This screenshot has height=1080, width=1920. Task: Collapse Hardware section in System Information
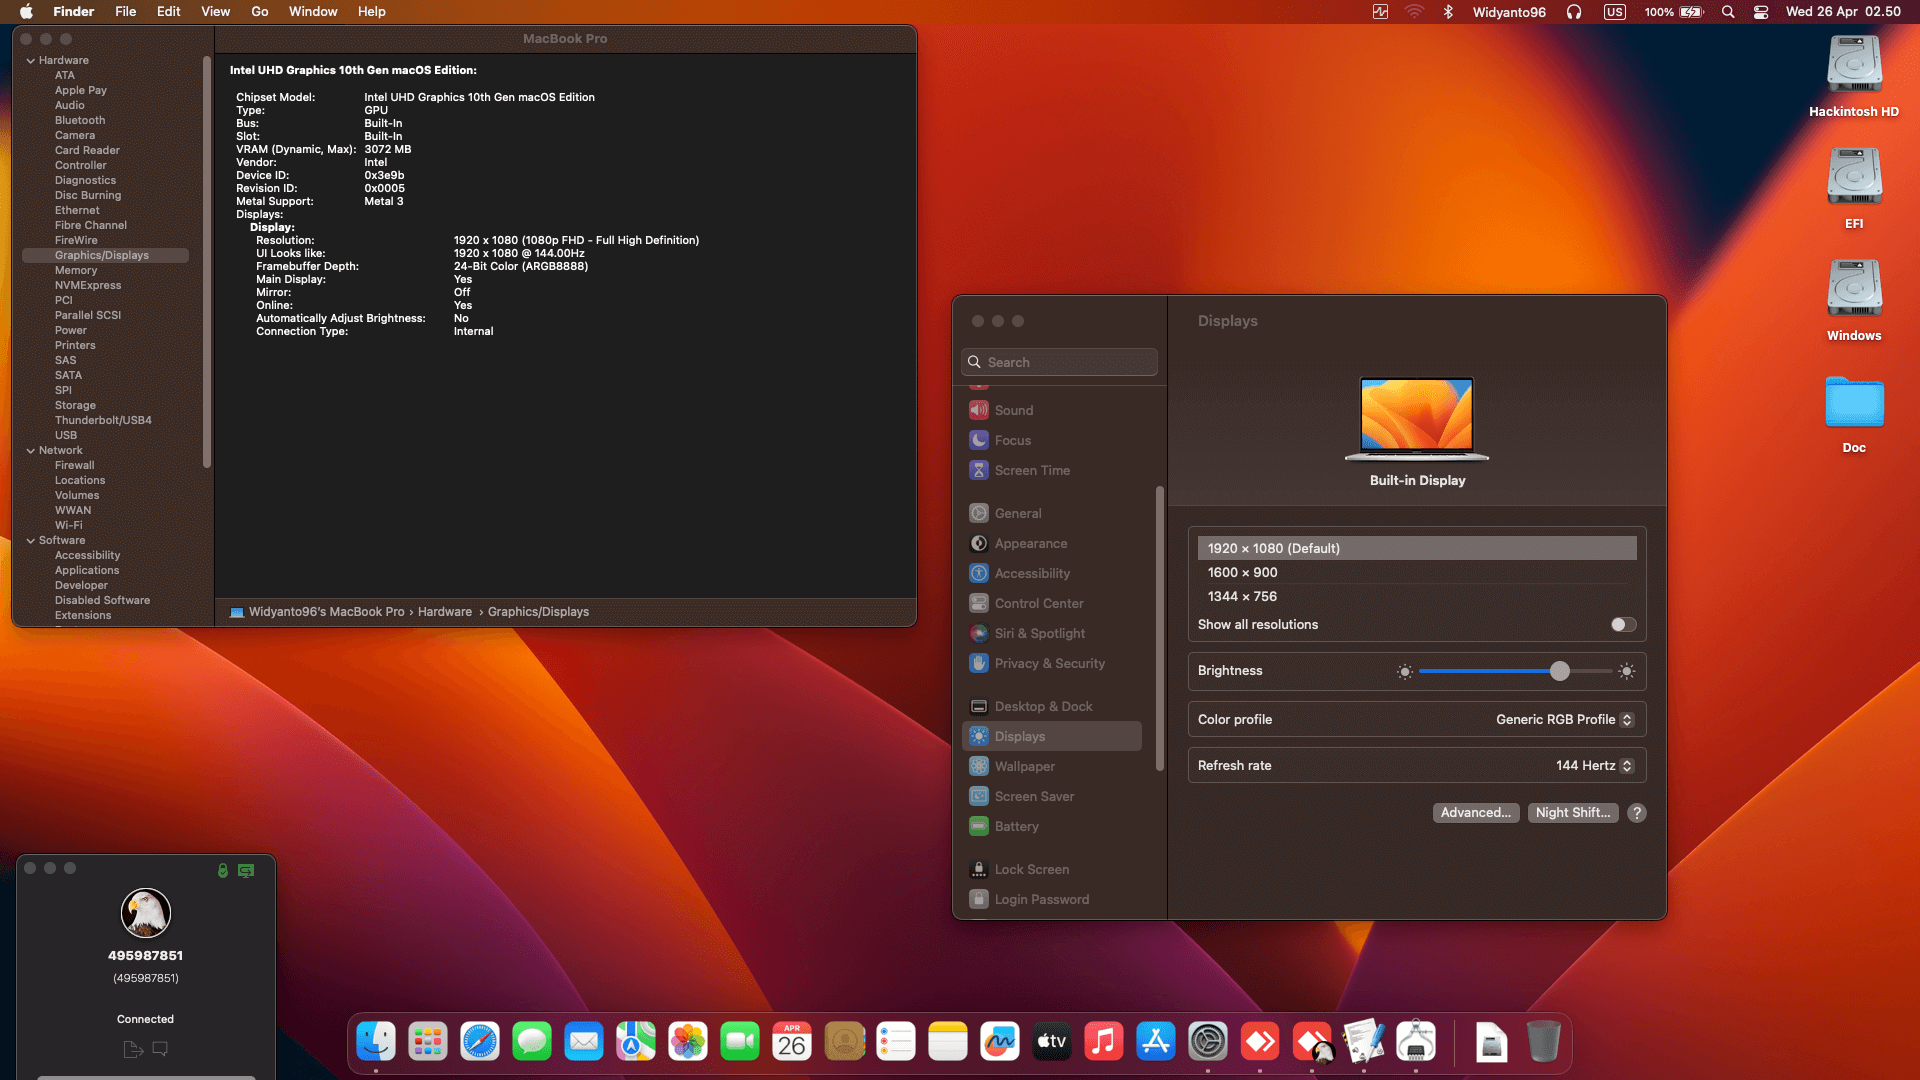pos(31,61)
